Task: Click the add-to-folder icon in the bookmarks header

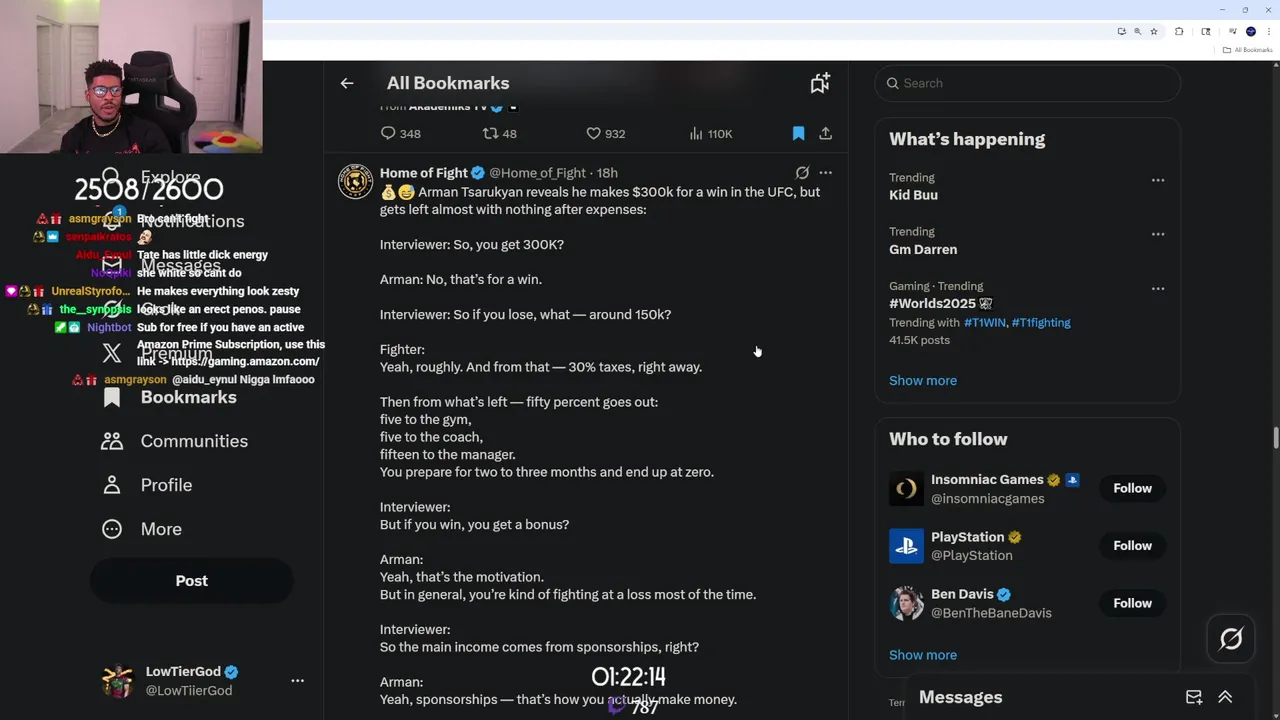Action: pyautogui.click(x=820, y=83)
